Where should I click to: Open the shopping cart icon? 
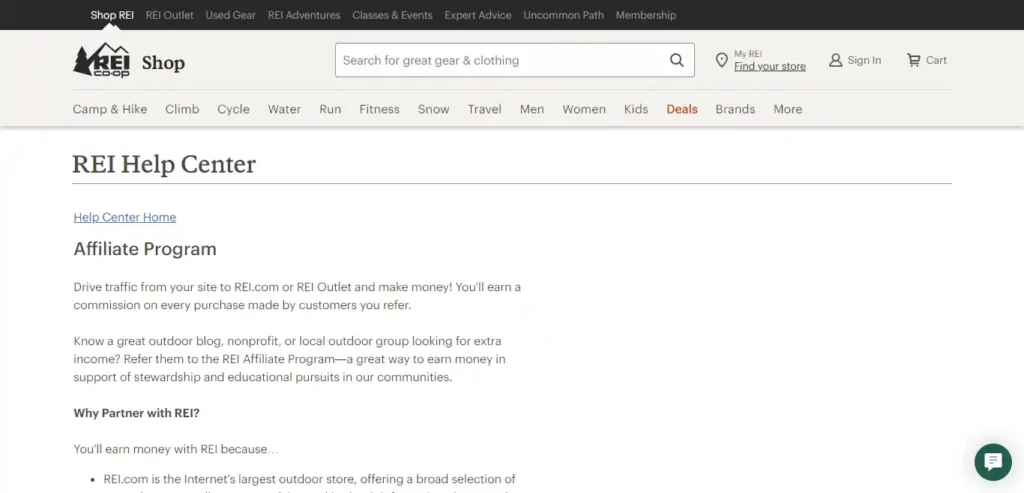click(913, 60)
